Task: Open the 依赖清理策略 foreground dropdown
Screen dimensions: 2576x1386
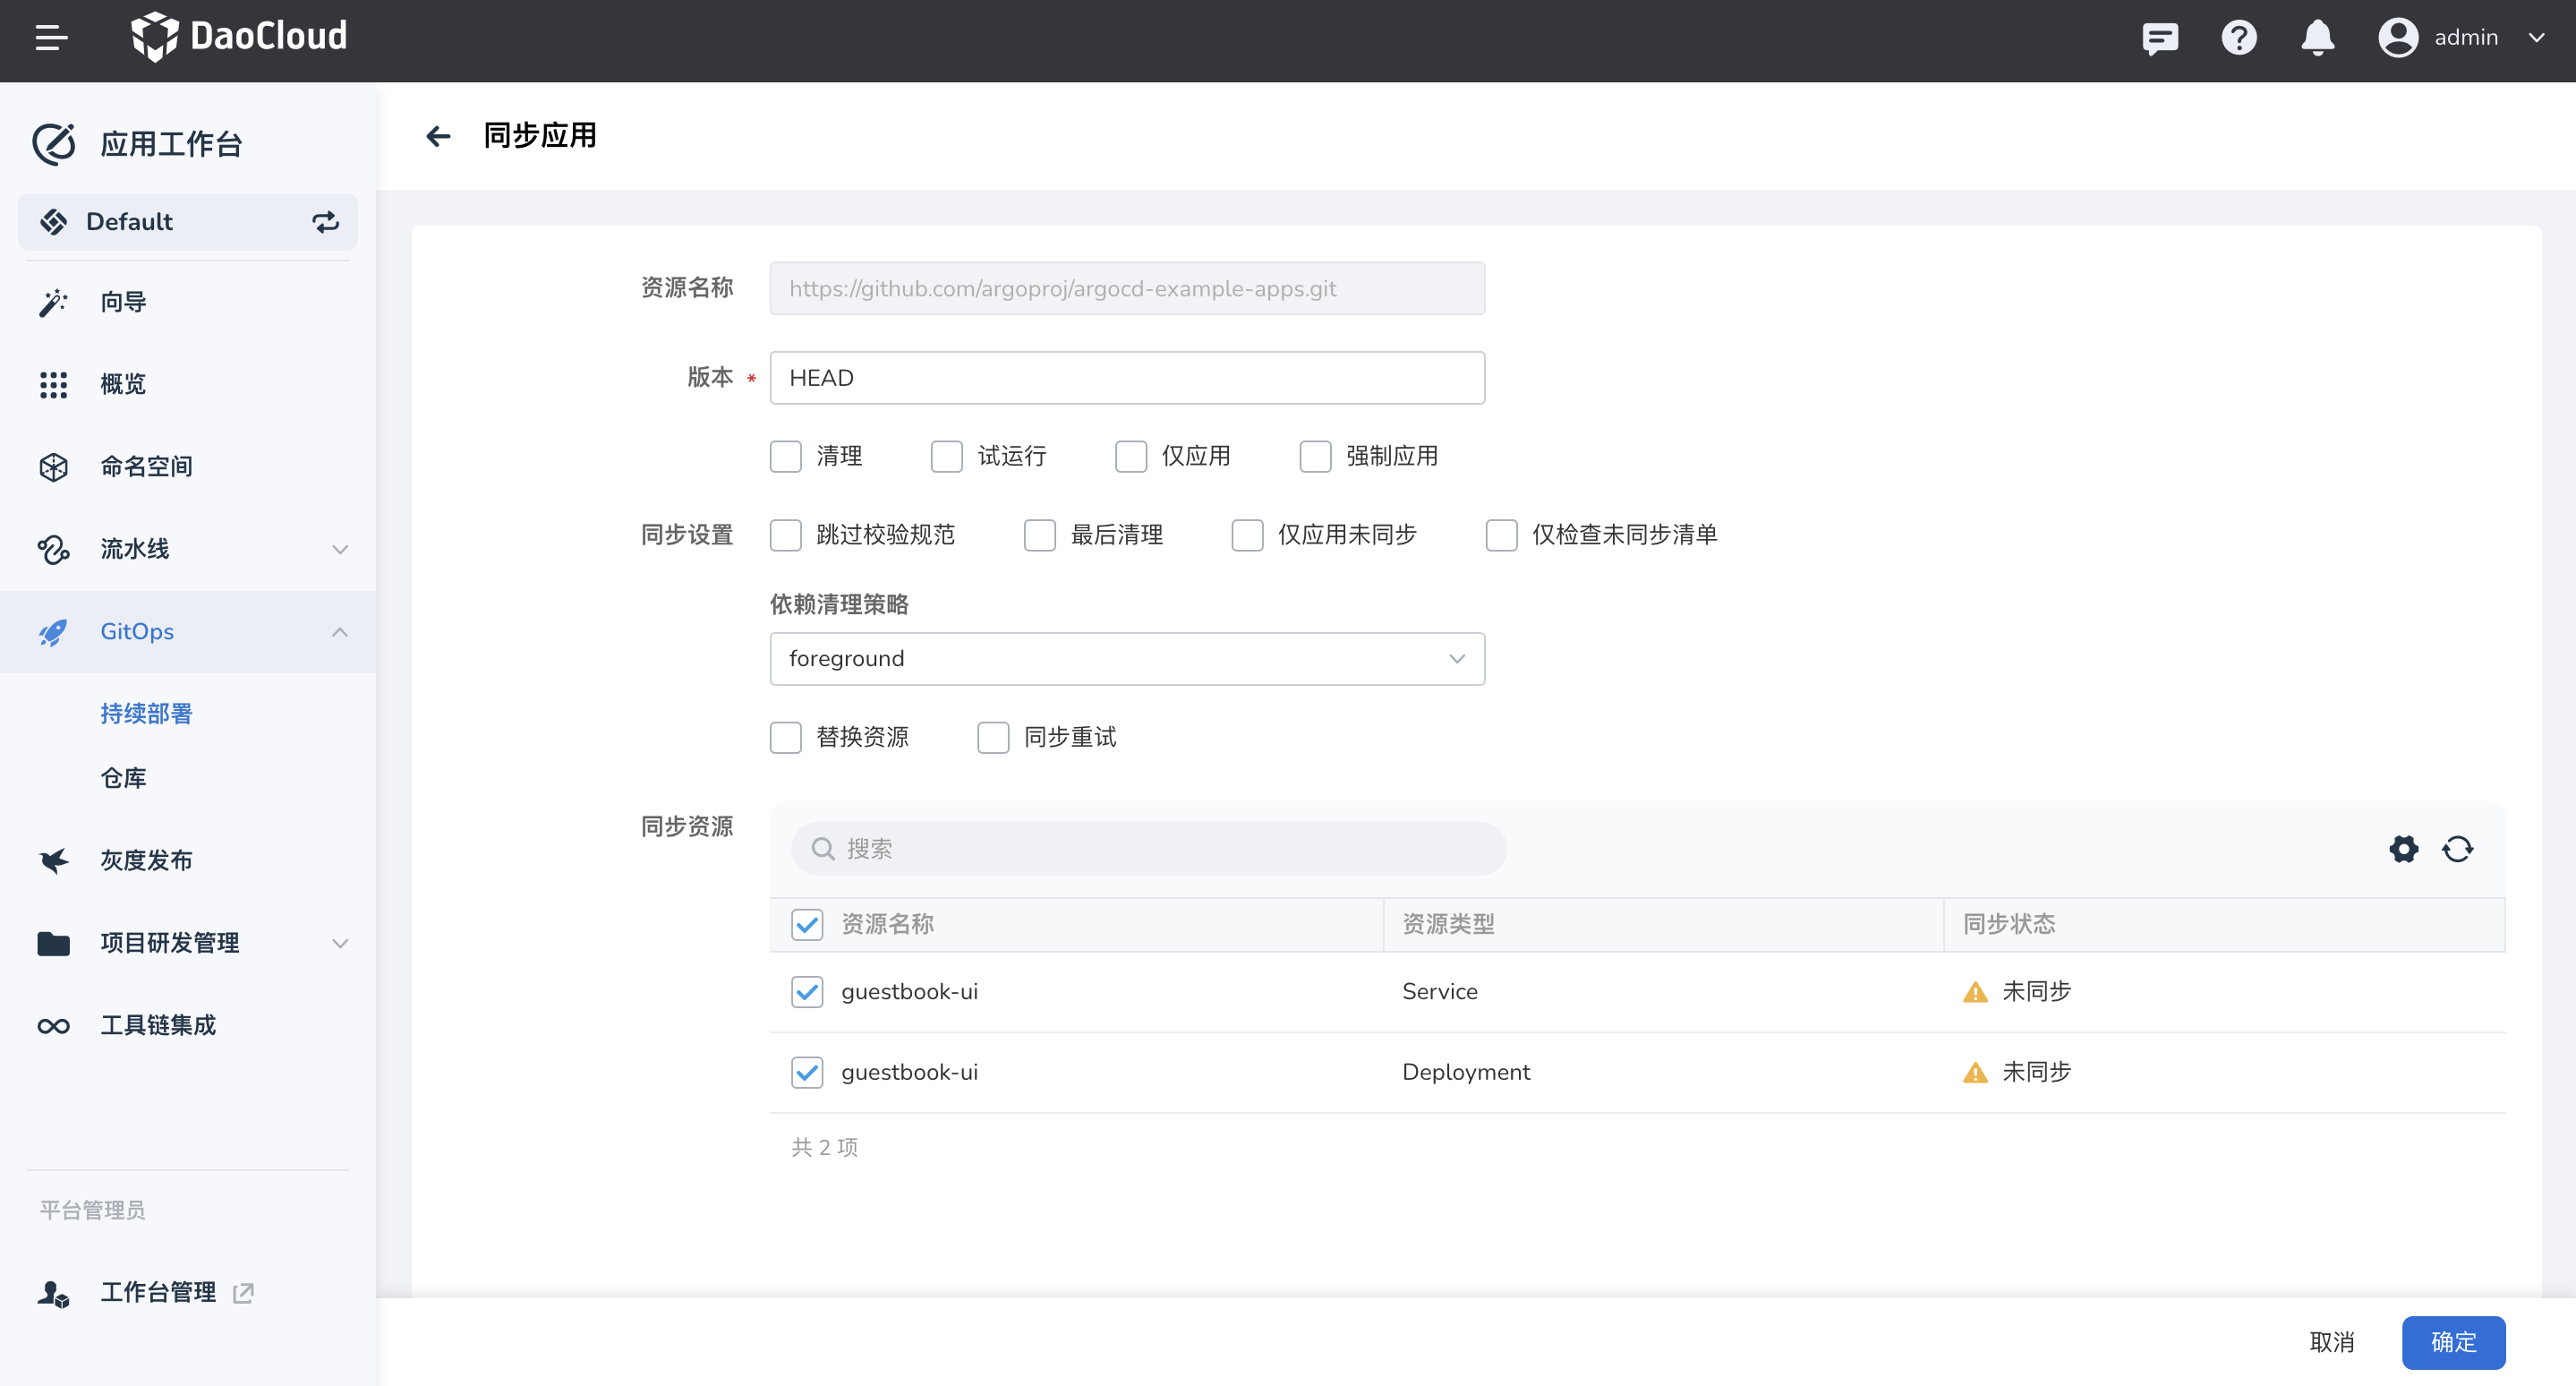Action: click(1126, 659)
